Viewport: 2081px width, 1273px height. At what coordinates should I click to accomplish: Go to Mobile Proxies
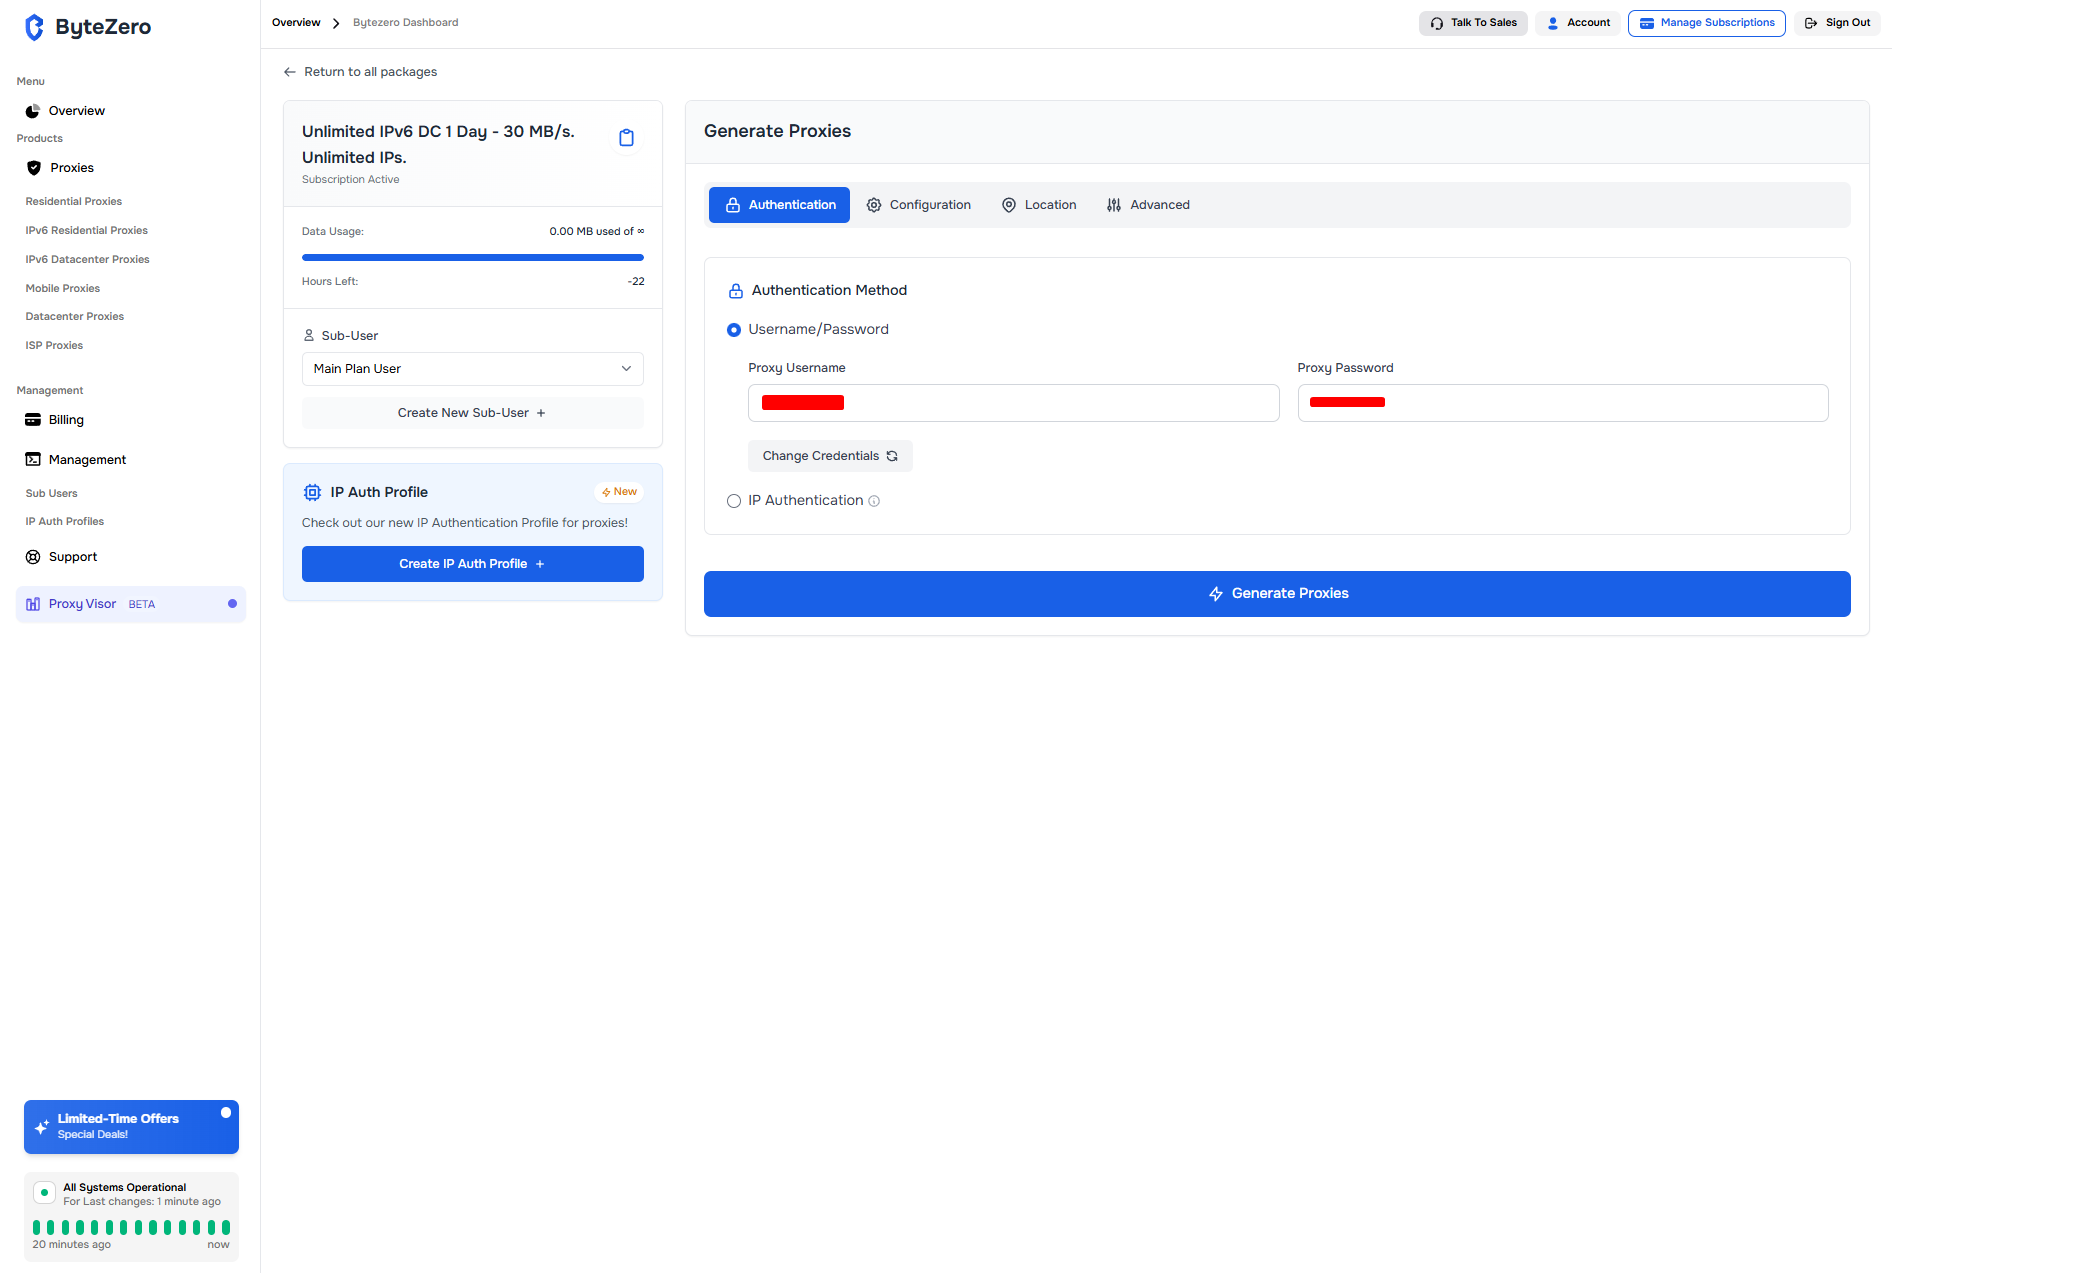pos(63,289)
